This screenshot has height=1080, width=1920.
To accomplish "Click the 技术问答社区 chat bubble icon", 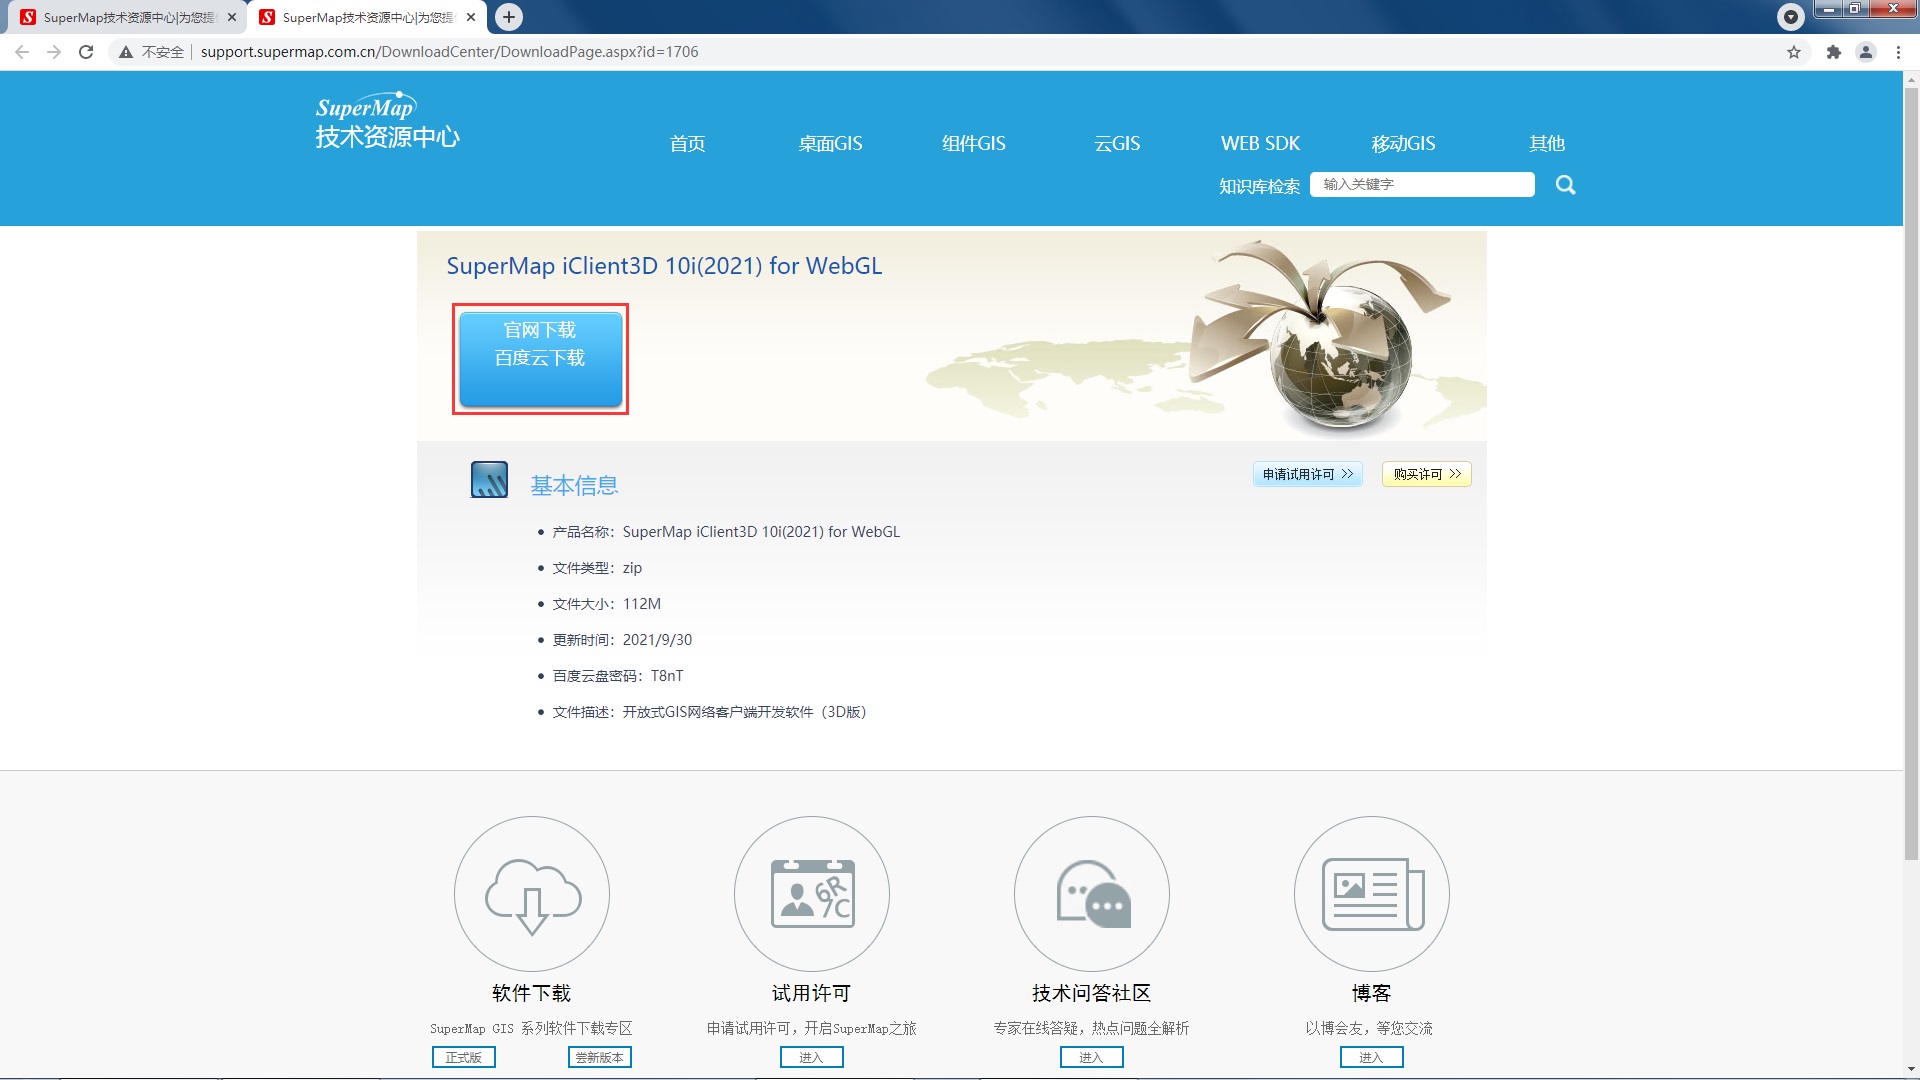I will 1092,894.
